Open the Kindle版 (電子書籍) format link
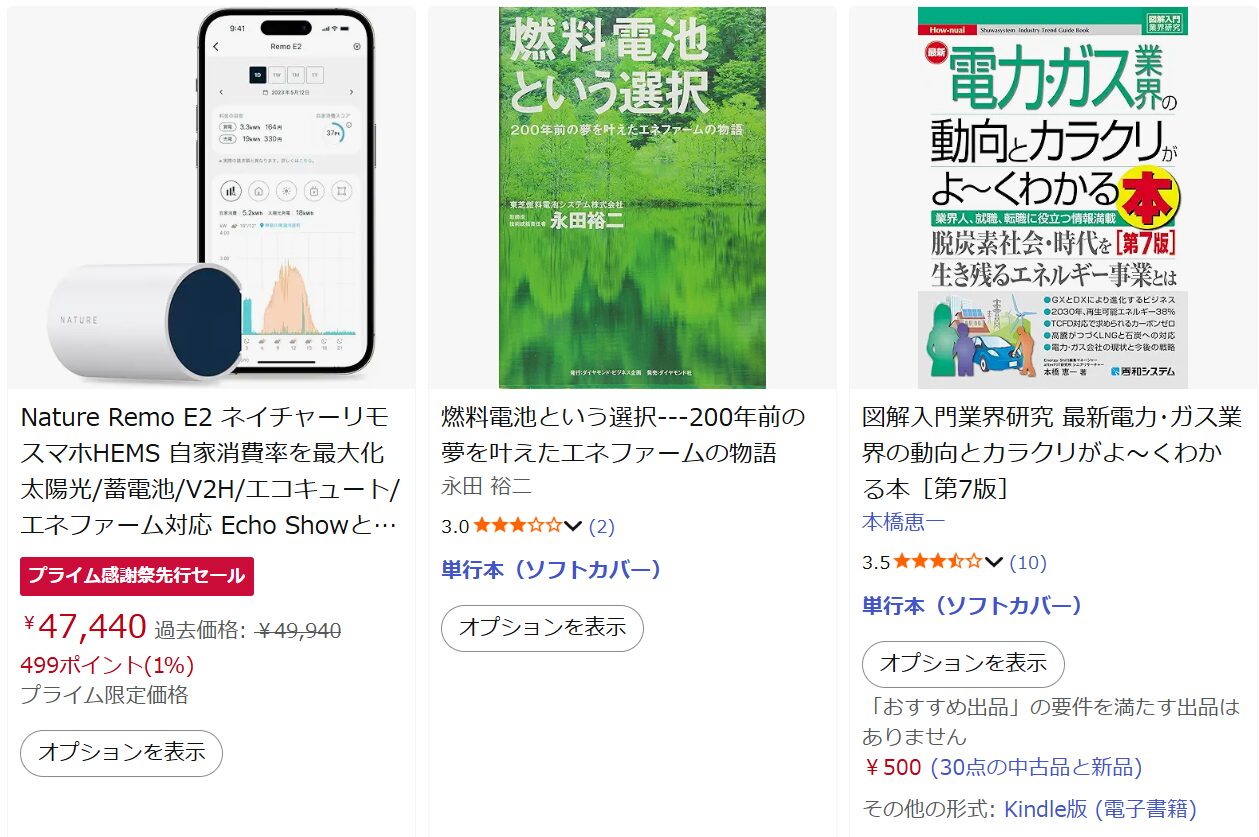 point(1100,809)
